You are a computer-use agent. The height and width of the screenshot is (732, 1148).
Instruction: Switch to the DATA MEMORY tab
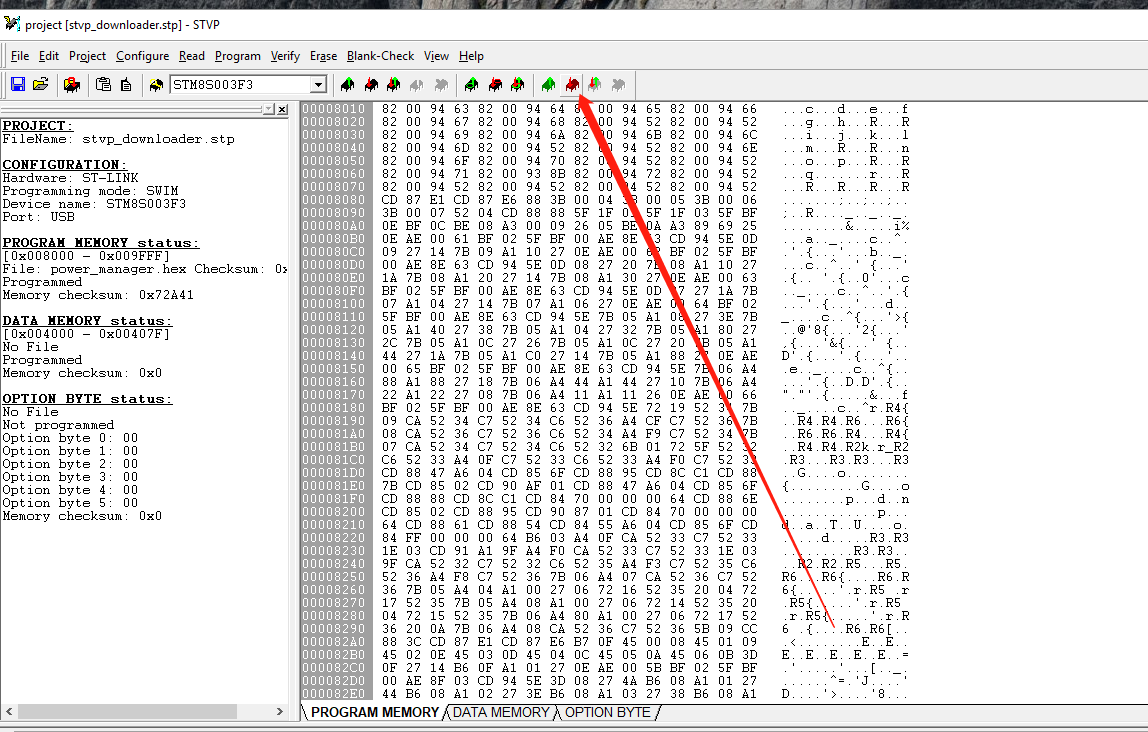pyautogui.click(x=501, y=712)
